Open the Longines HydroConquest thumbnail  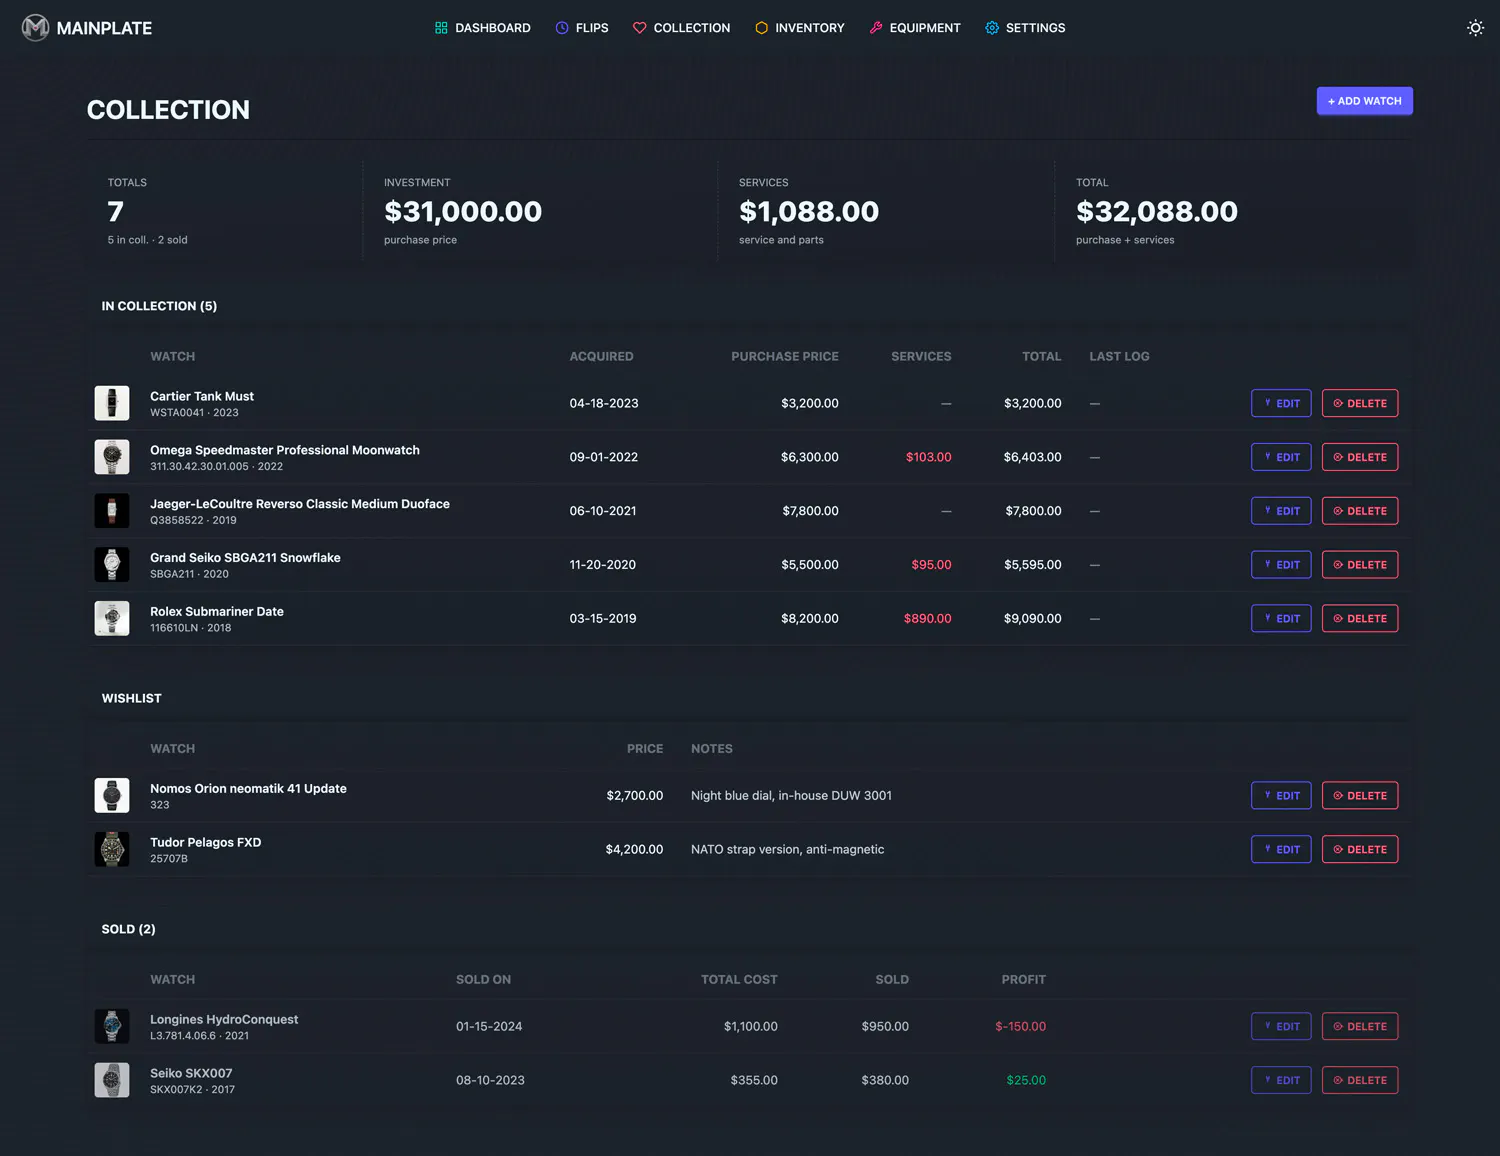(x=112, y=1026)
